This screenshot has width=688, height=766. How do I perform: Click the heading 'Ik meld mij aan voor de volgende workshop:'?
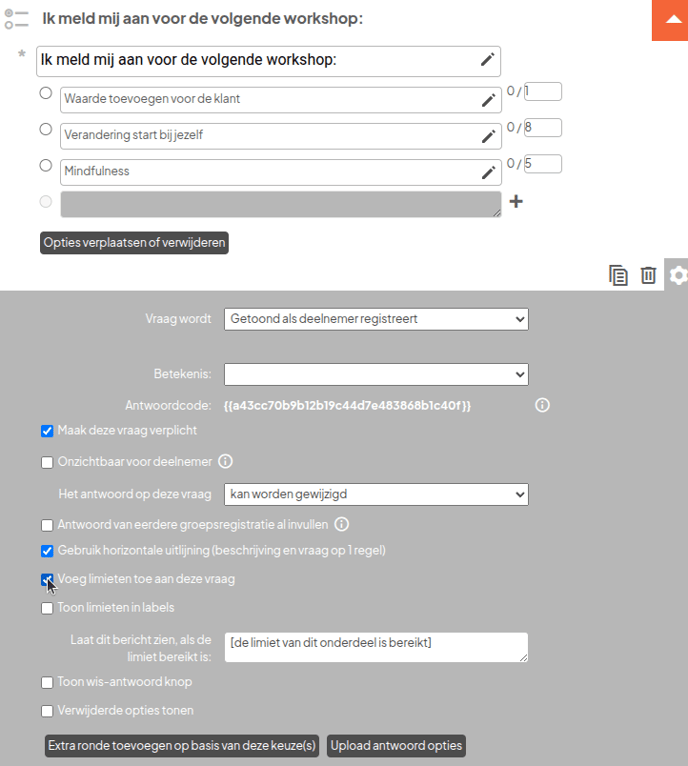point(202,19)
